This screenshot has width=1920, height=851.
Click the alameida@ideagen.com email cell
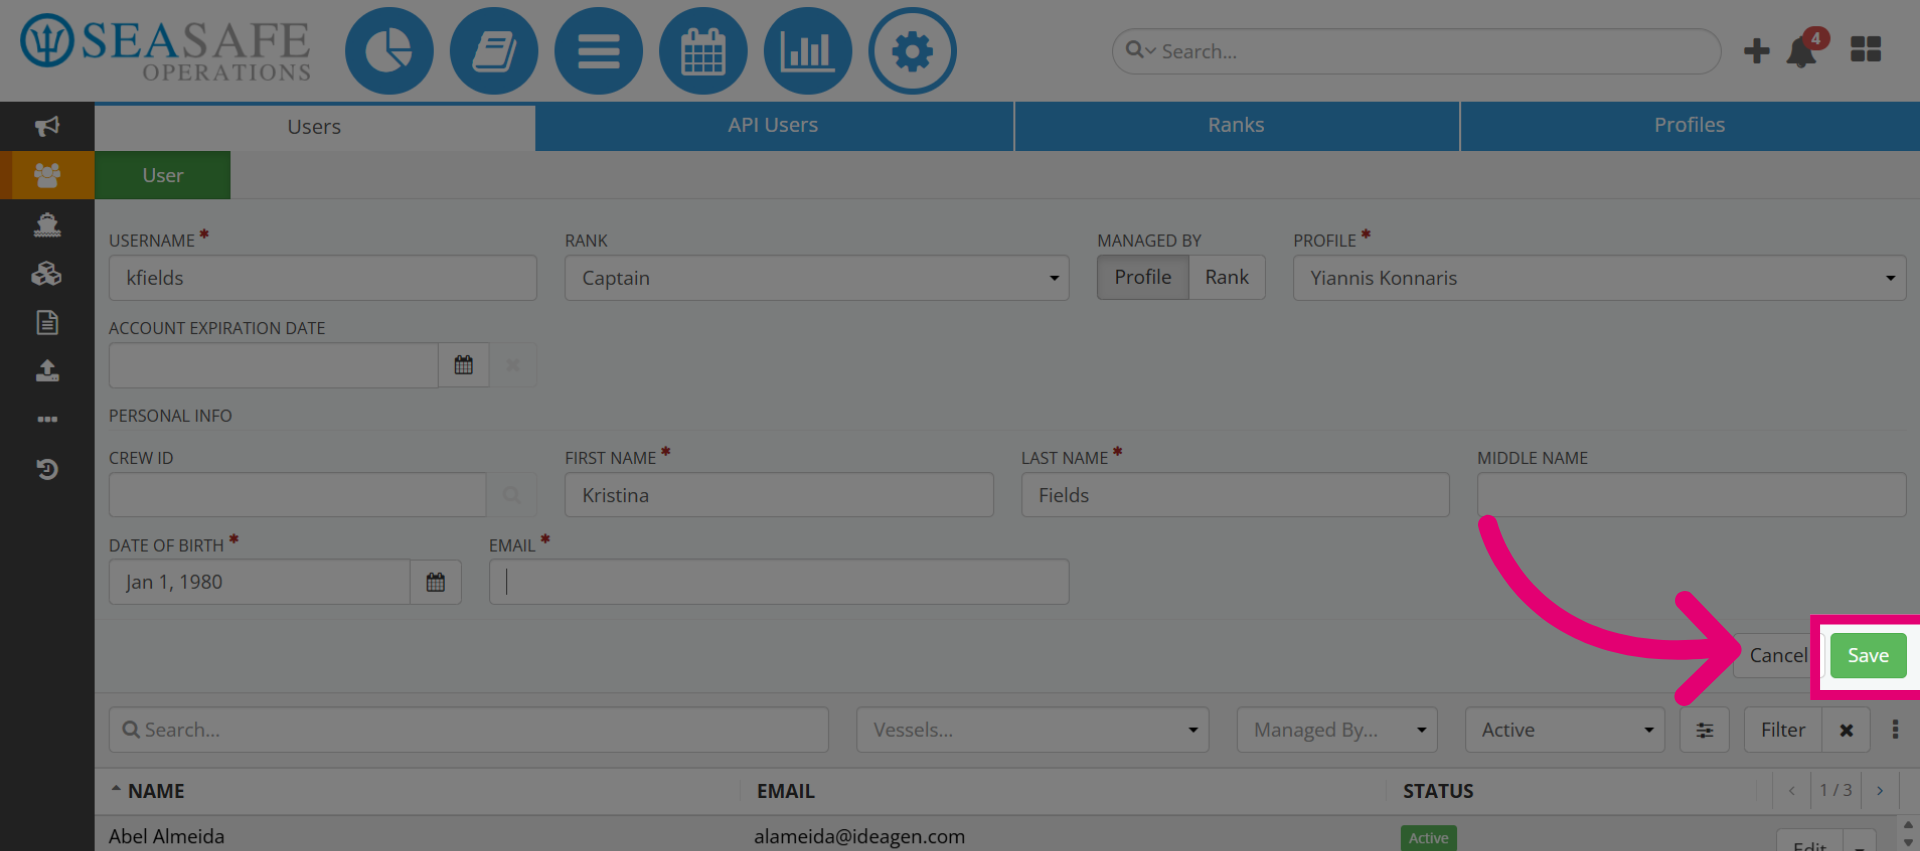[859, 836]
